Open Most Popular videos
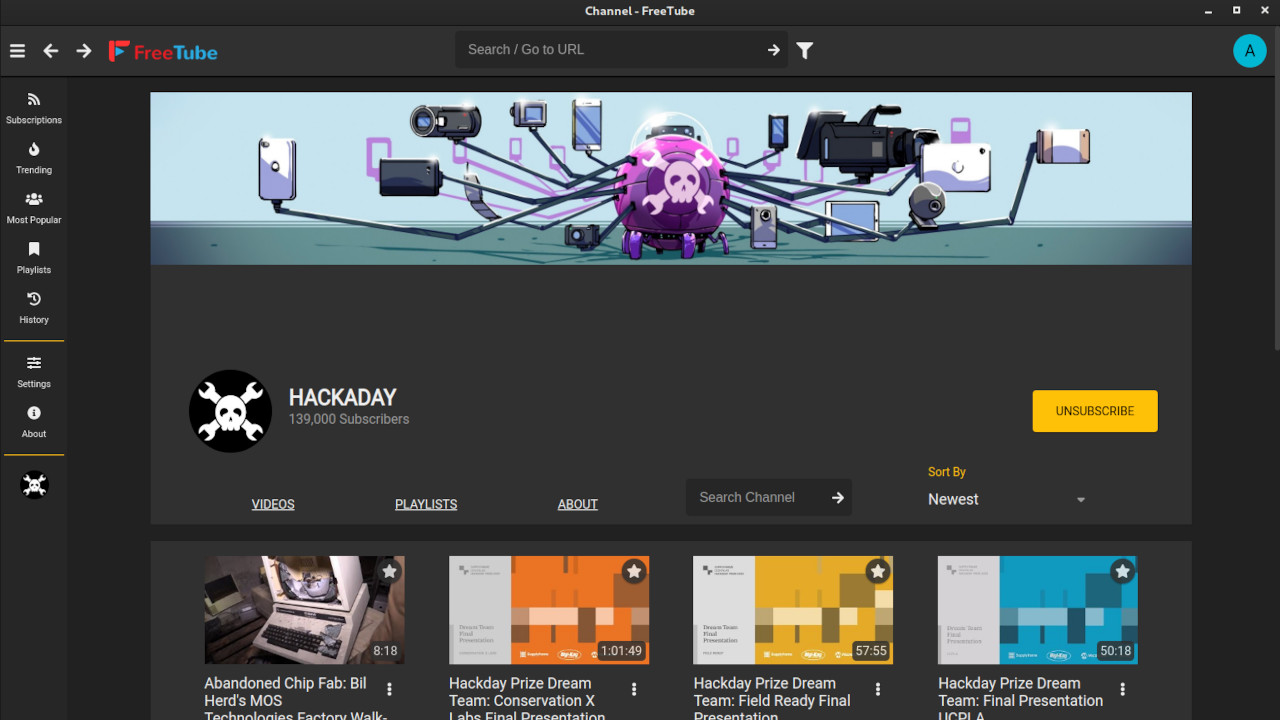The width and height of the screenshot is (1280, 720). point(34,208)
